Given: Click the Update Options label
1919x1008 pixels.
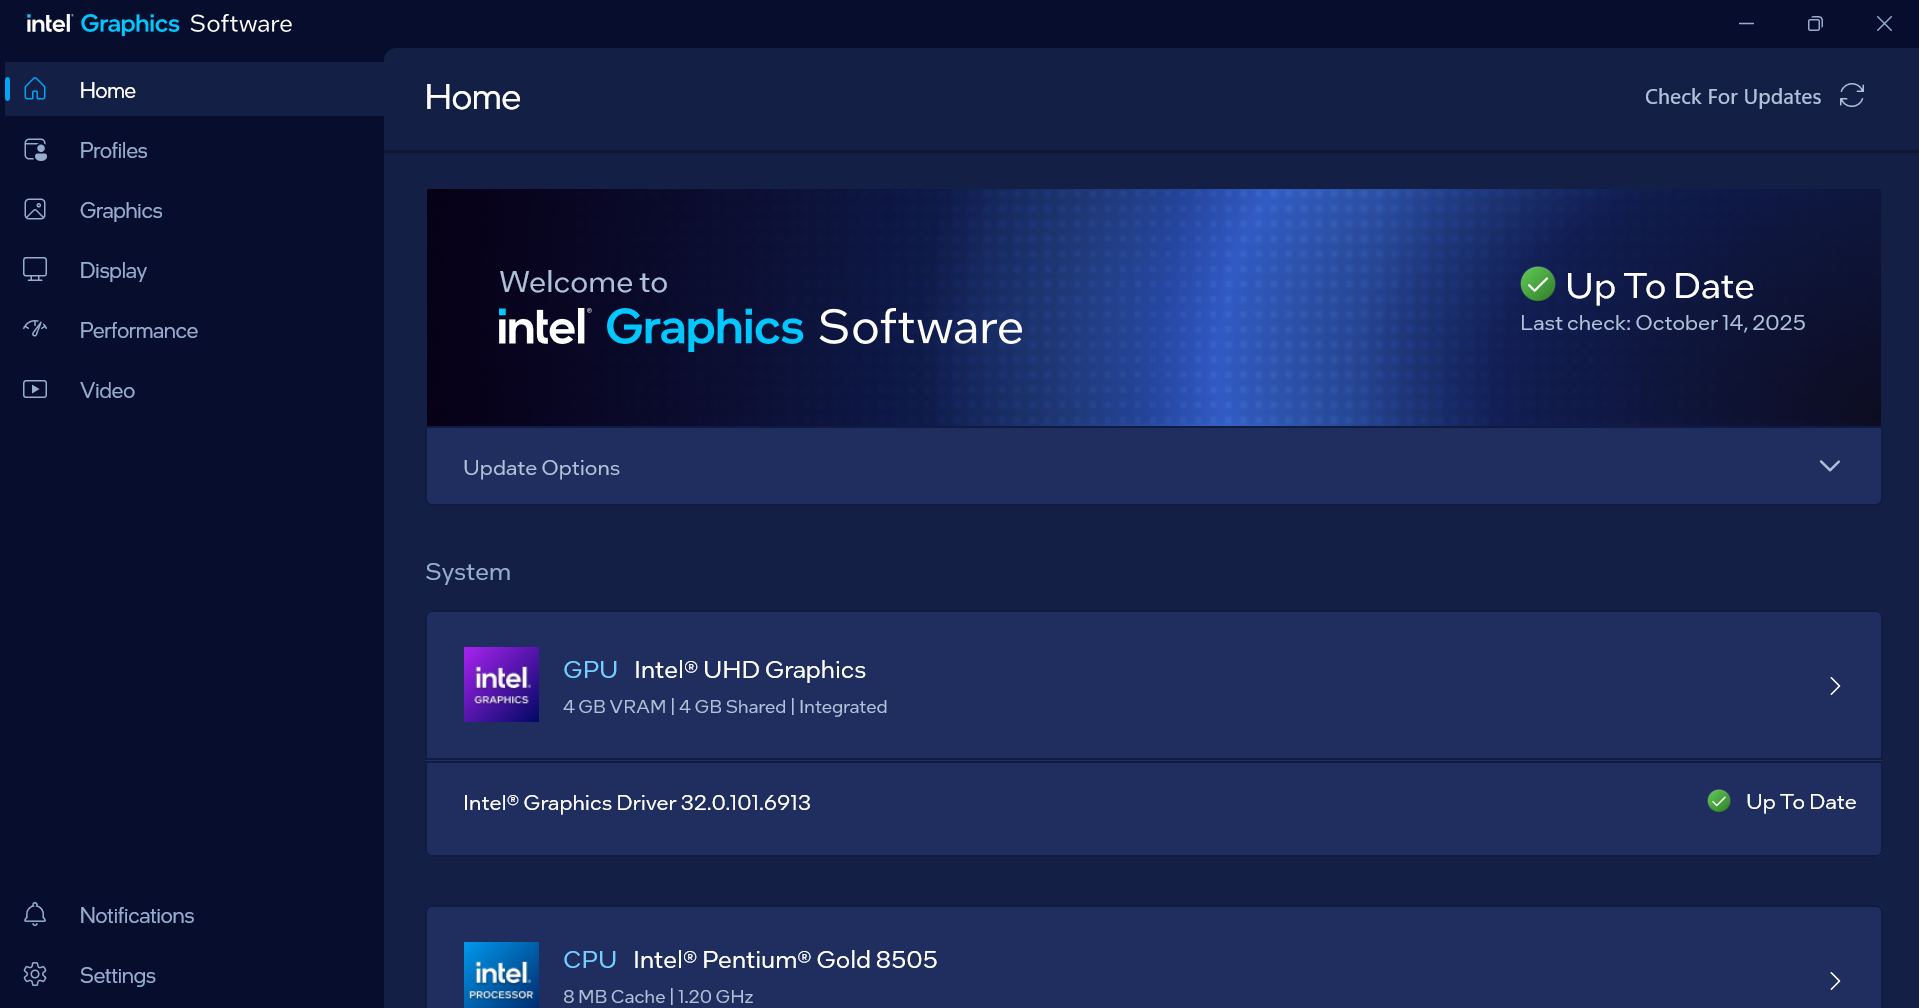Looking at the screenshot, I should [541, 468].
